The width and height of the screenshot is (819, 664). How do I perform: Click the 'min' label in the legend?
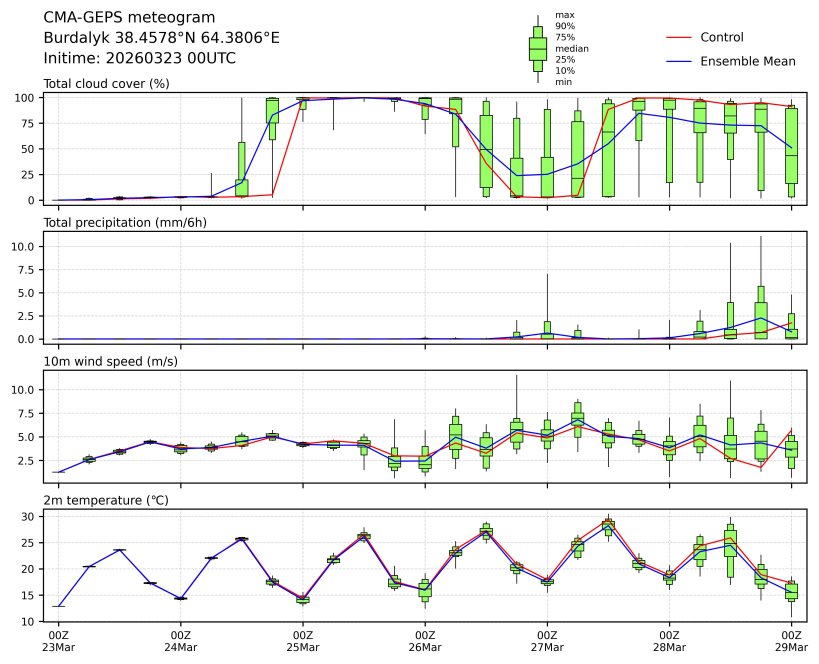(x=563, y=82)
